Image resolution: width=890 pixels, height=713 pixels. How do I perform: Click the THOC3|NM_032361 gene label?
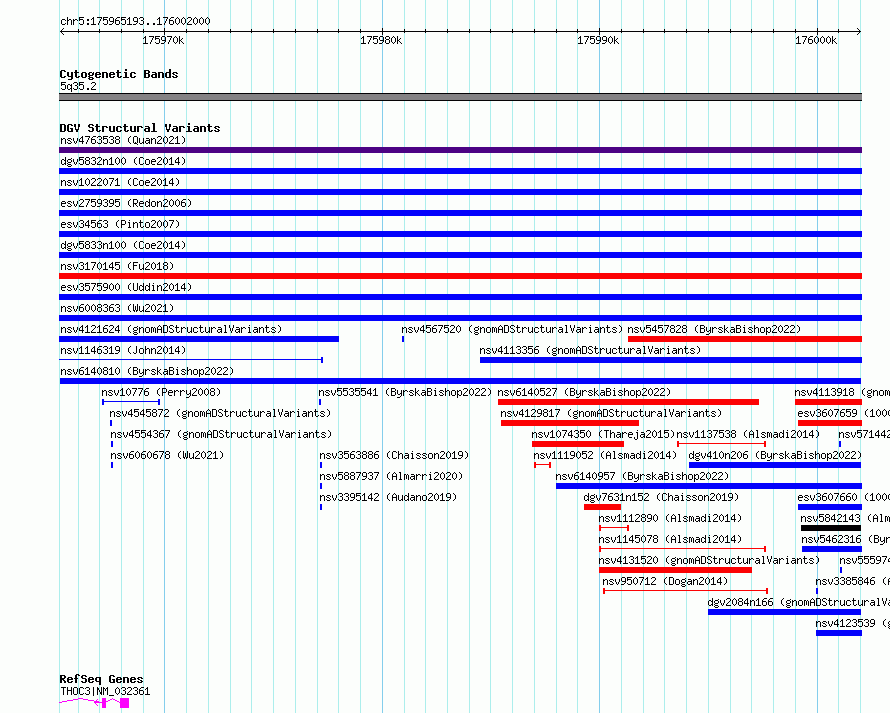click(x=105, y=691)
